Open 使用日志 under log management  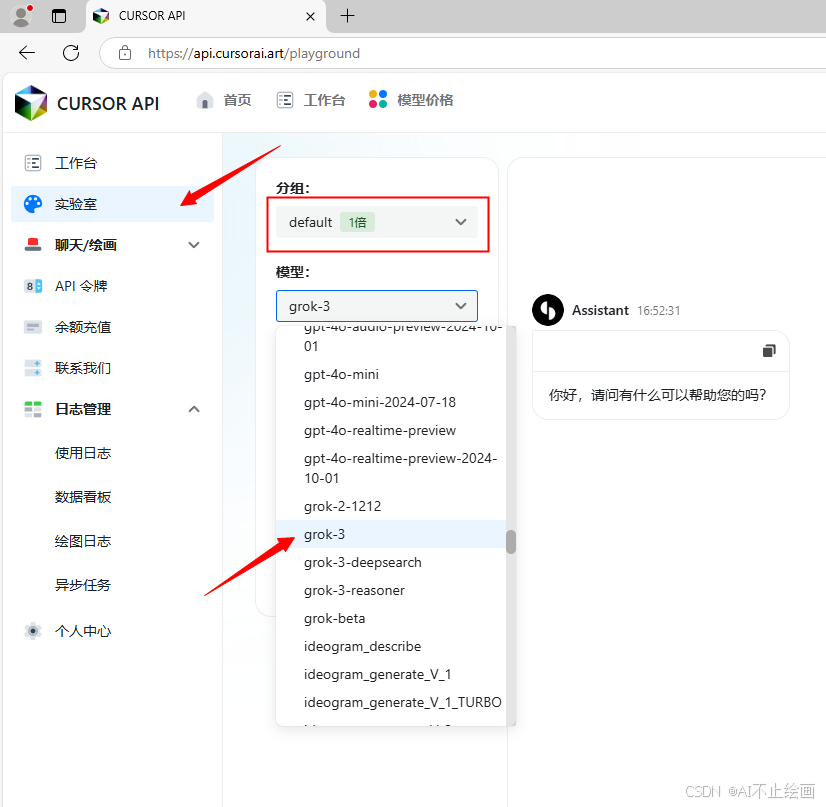(x=83, y=453)
